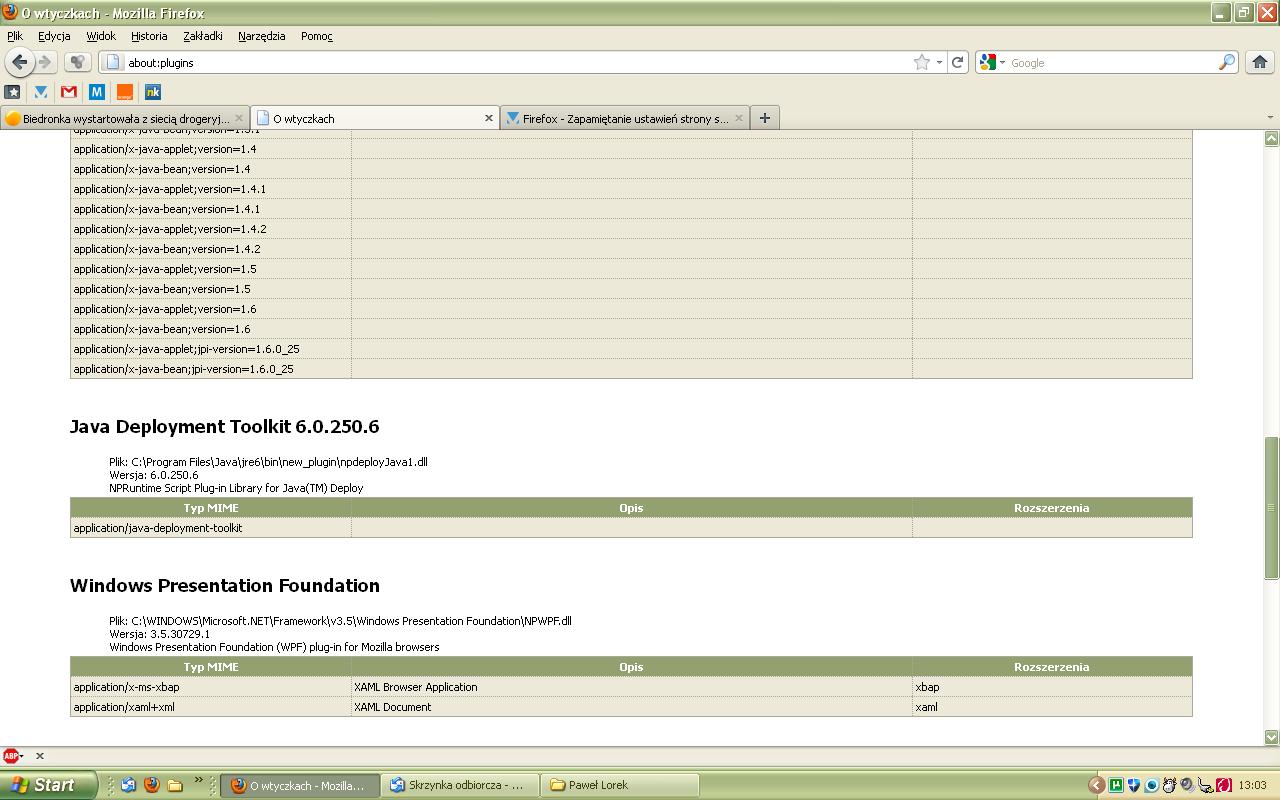Click the cow-face tray icon
1280x800 pixels.
click(x=1169, y=785)
